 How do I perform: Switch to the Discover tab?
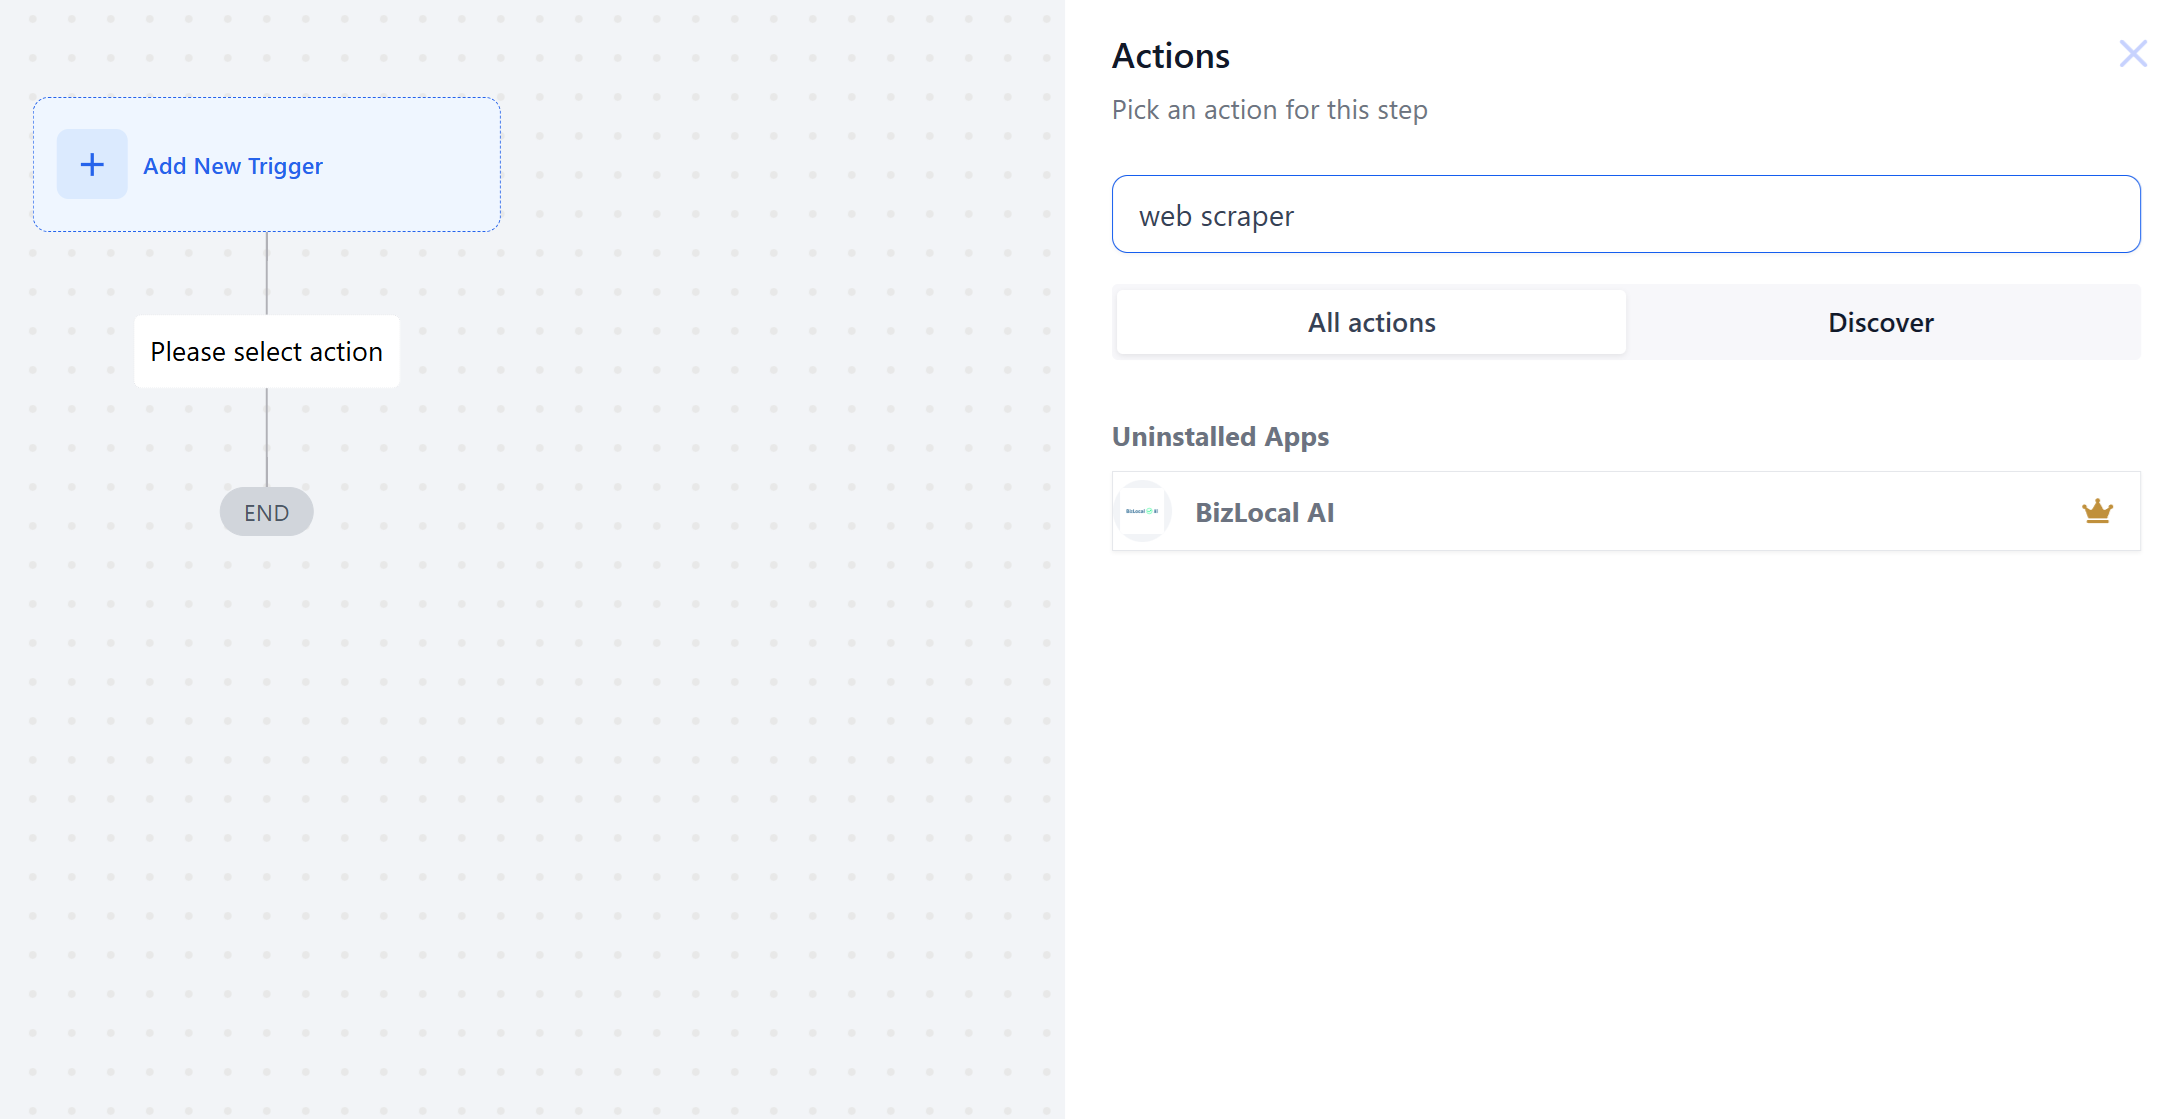(1881, 322)
